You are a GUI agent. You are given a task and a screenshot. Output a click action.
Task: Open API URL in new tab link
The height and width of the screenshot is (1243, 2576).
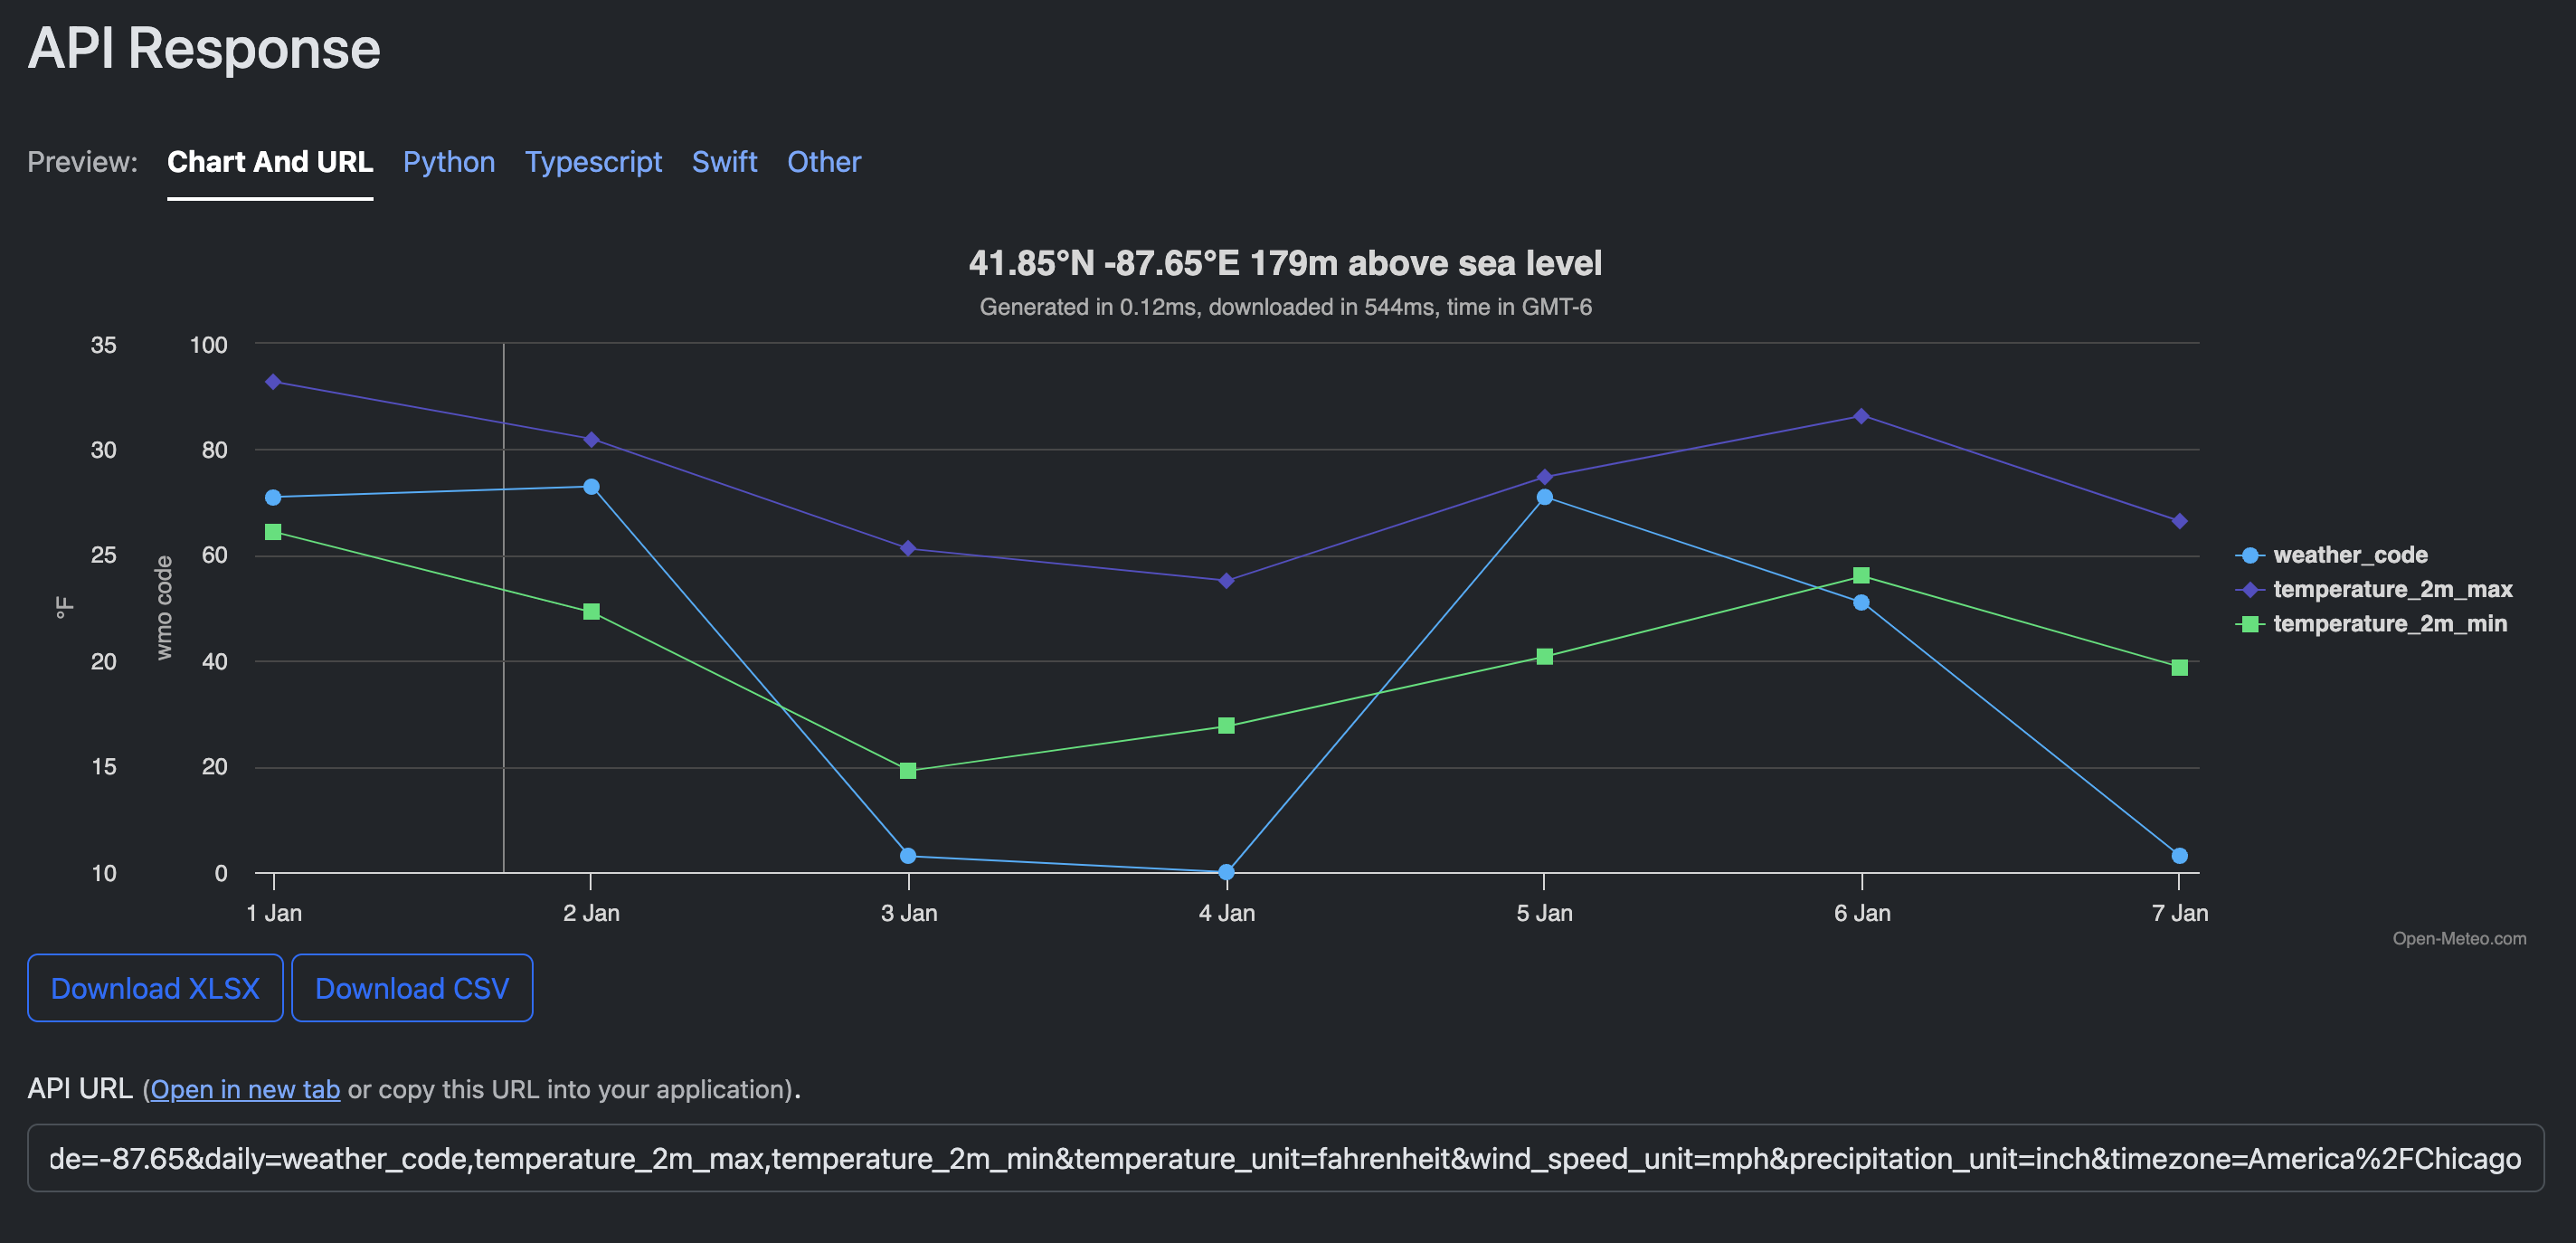pos(245,1089)
